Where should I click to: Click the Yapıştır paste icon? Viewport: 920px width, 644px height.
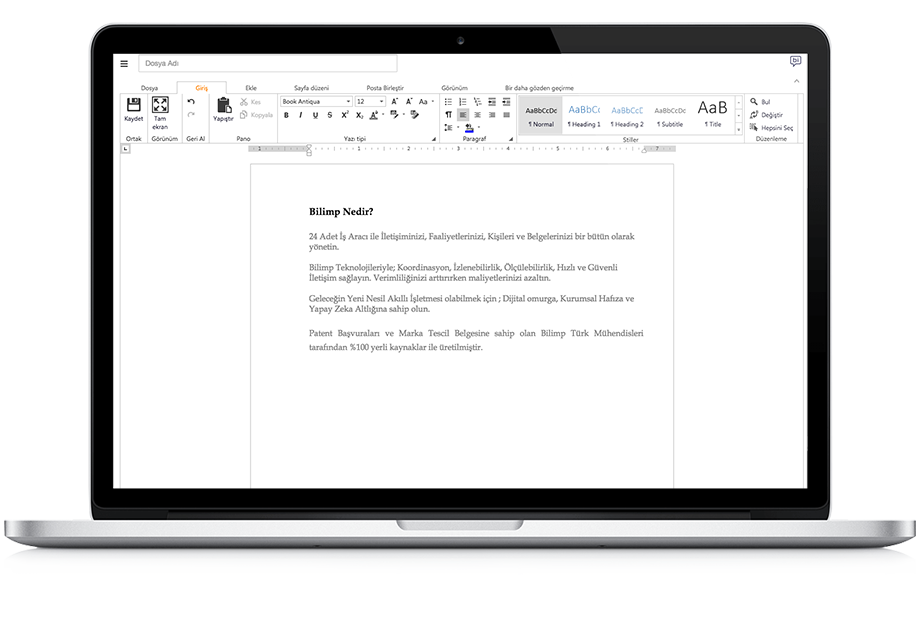click(223, 105)
